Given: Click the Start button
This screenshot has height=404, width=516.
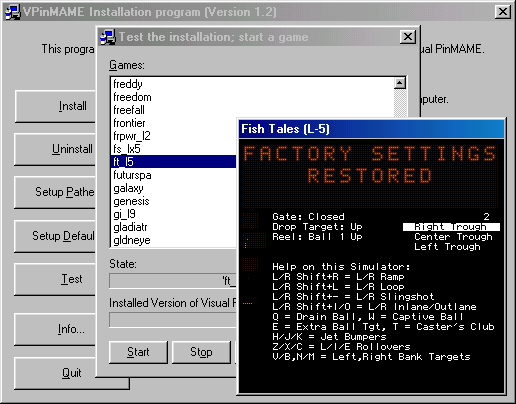Looking at the screenshot, I should pyautogui.click(x=138, y=352).
